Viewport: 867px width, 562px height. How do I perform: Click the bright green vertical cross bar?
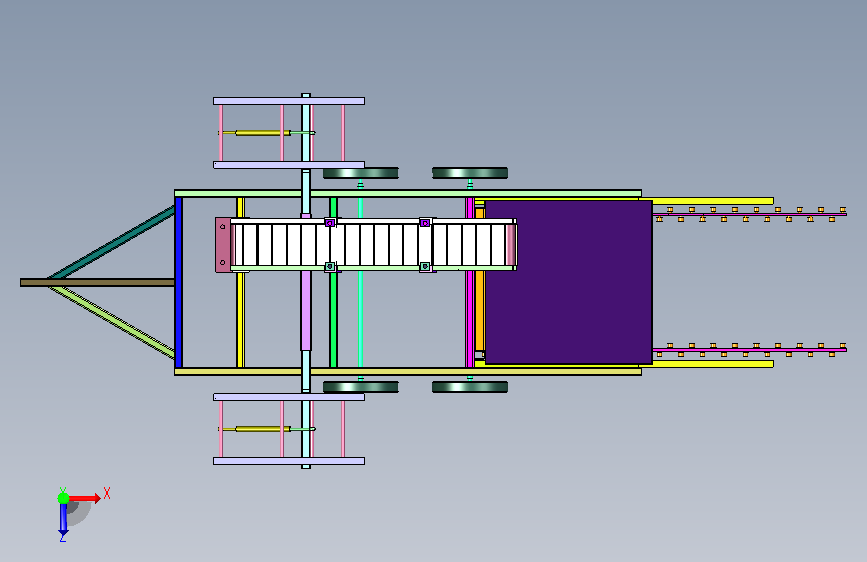[x=333, y=318]
